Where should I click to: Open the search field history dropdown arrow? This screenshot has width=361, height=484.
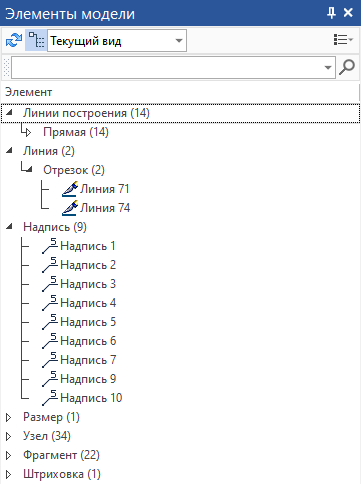pyautogui.click(x=328, y=68)
